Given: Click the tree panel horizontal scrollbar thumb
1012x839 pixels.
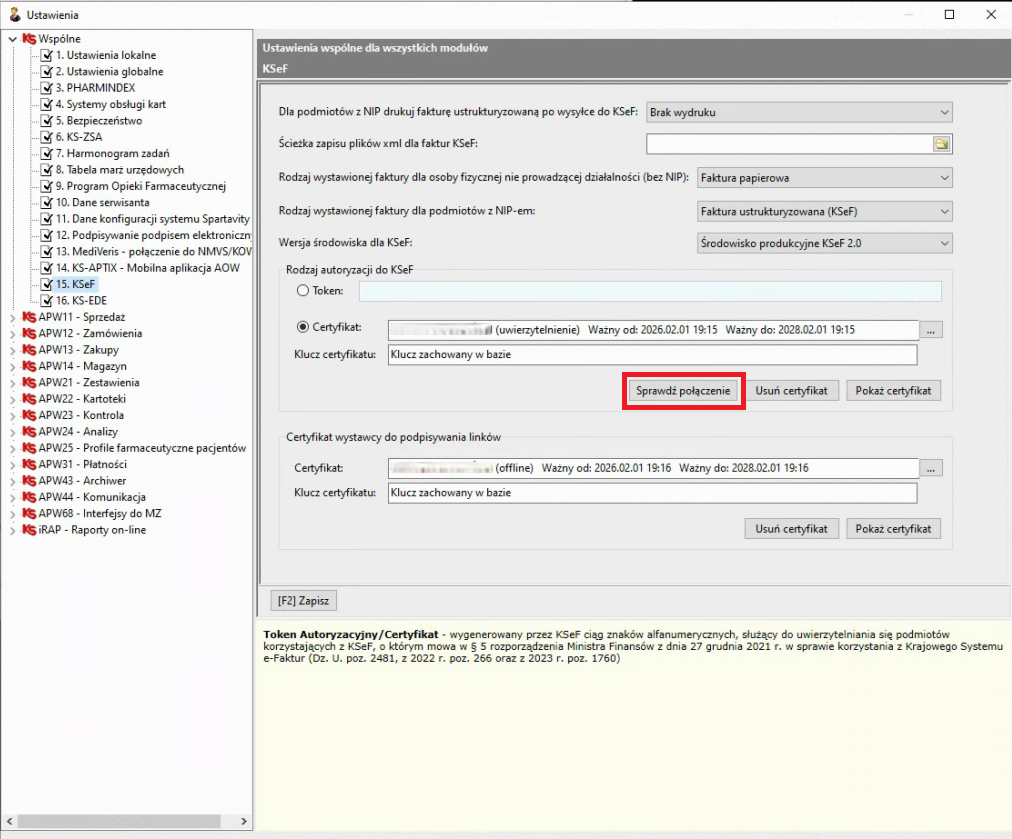Looking at the screenshot, I should pyautogui.click(x=119, y=821).
